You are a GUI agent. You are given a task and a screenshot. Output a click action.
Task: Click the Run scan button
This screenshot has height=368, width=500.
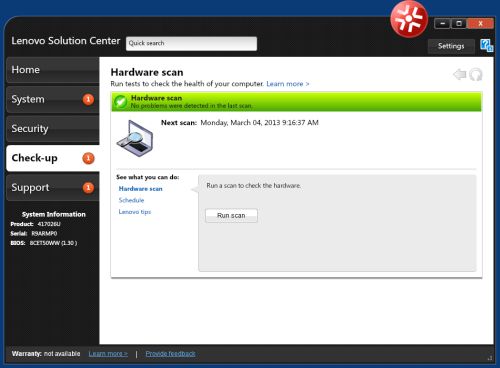tap(231, 216)
